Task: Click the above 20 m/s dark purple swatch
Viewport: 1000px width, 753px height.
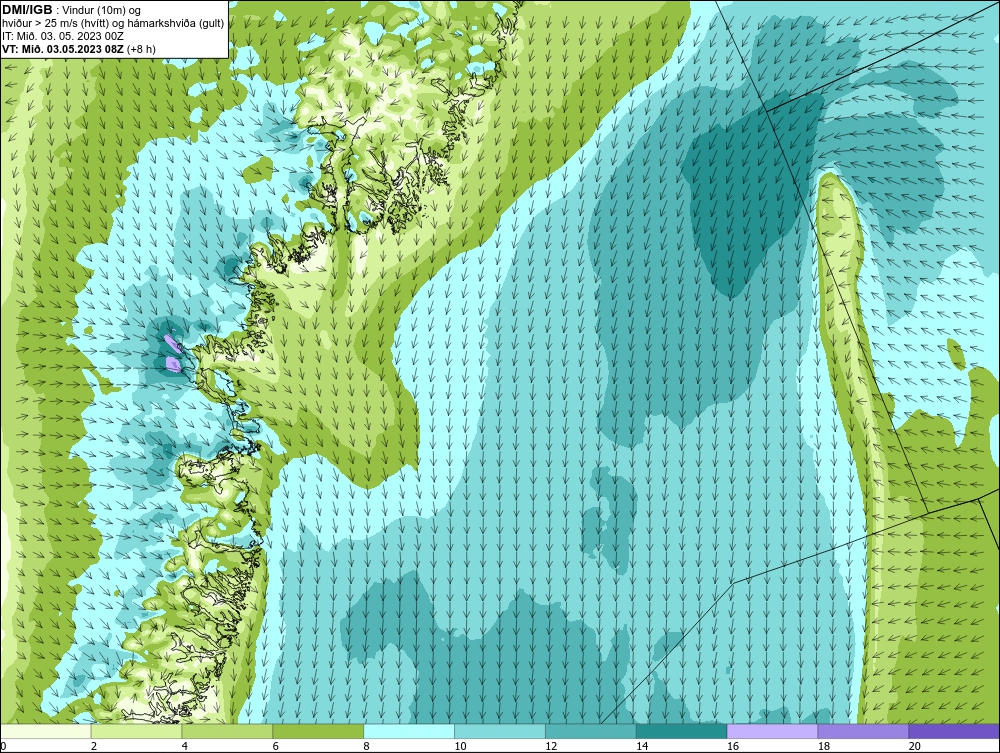Action: (954, 731)
